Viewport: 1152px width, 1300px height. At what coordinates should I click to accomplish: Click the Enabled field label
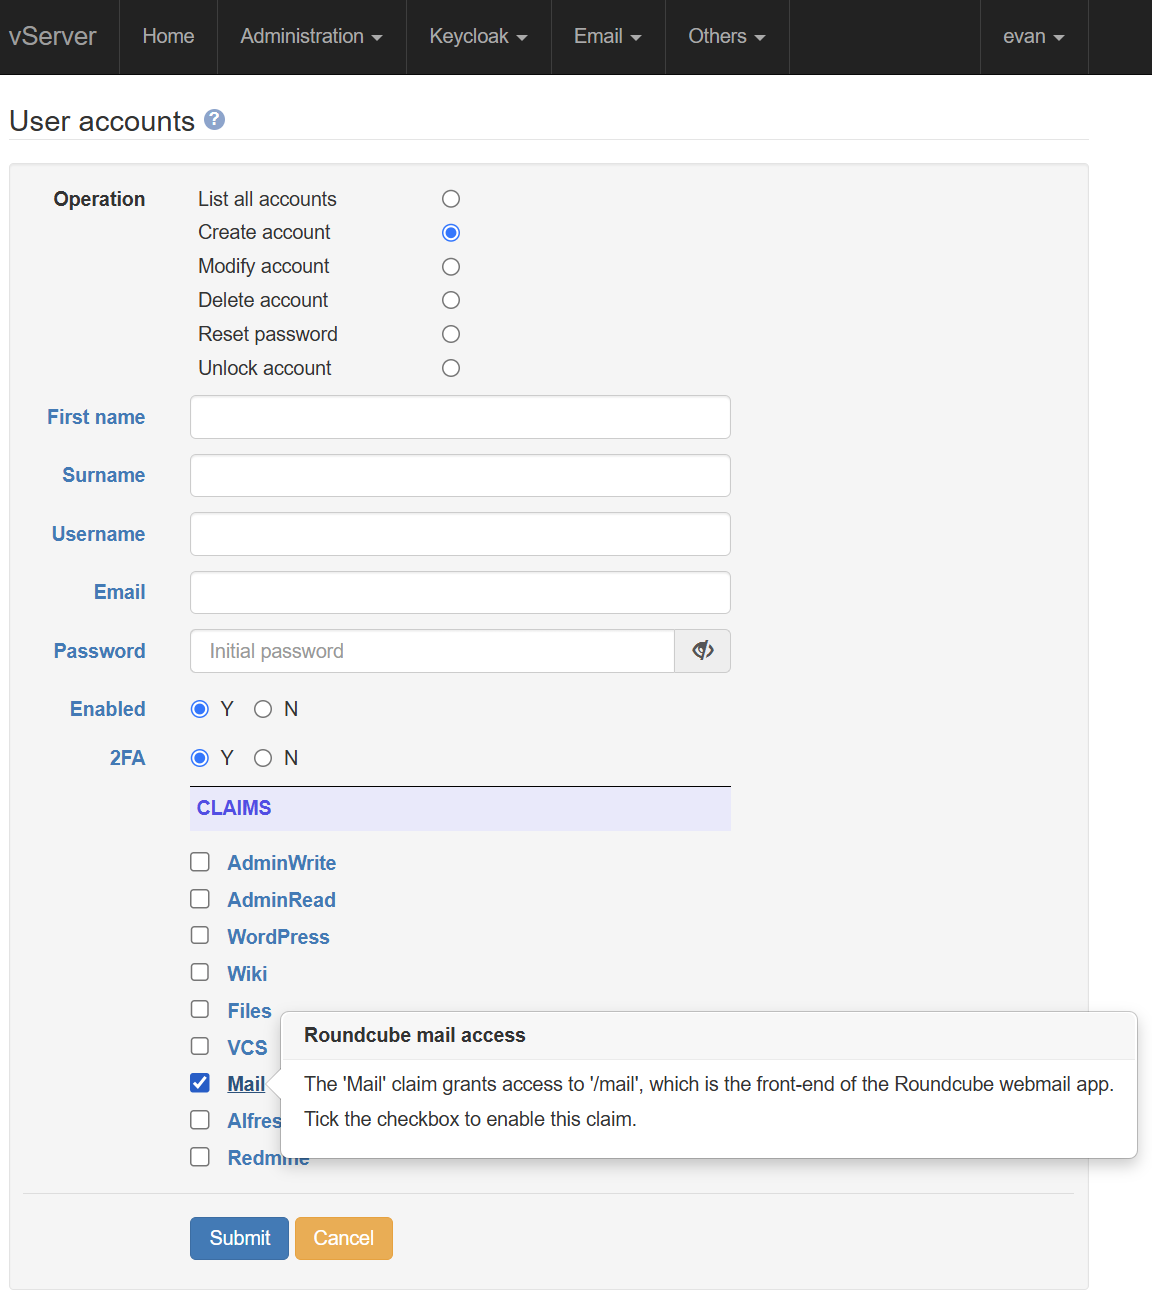108,709
